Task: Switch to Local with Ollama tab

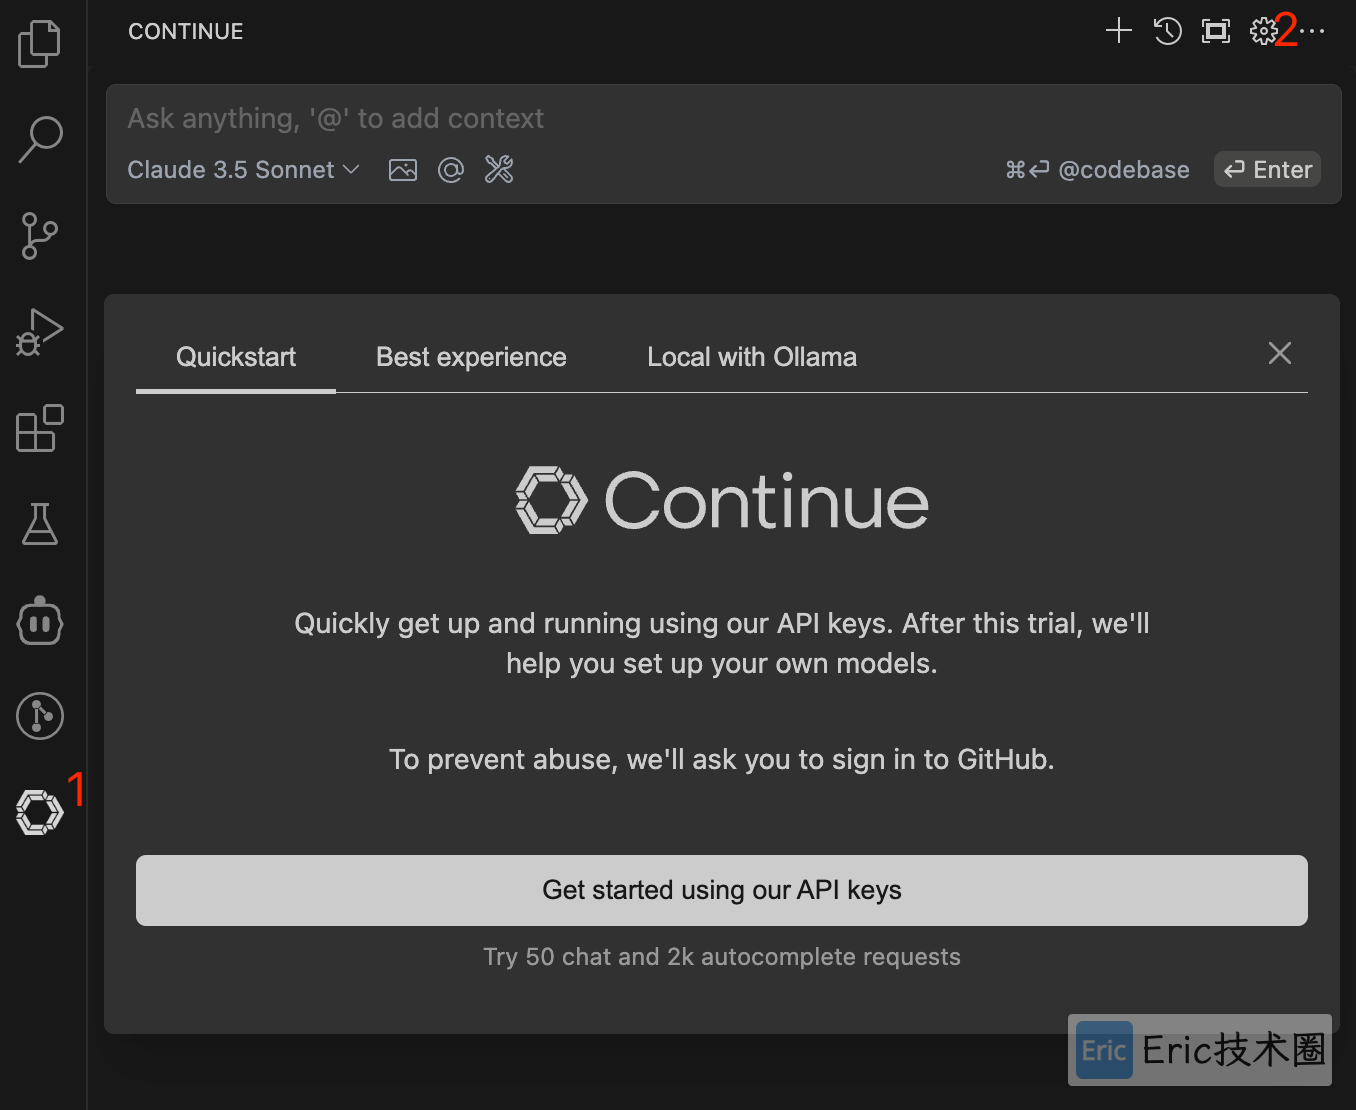Action: click(x=752, y=357)
